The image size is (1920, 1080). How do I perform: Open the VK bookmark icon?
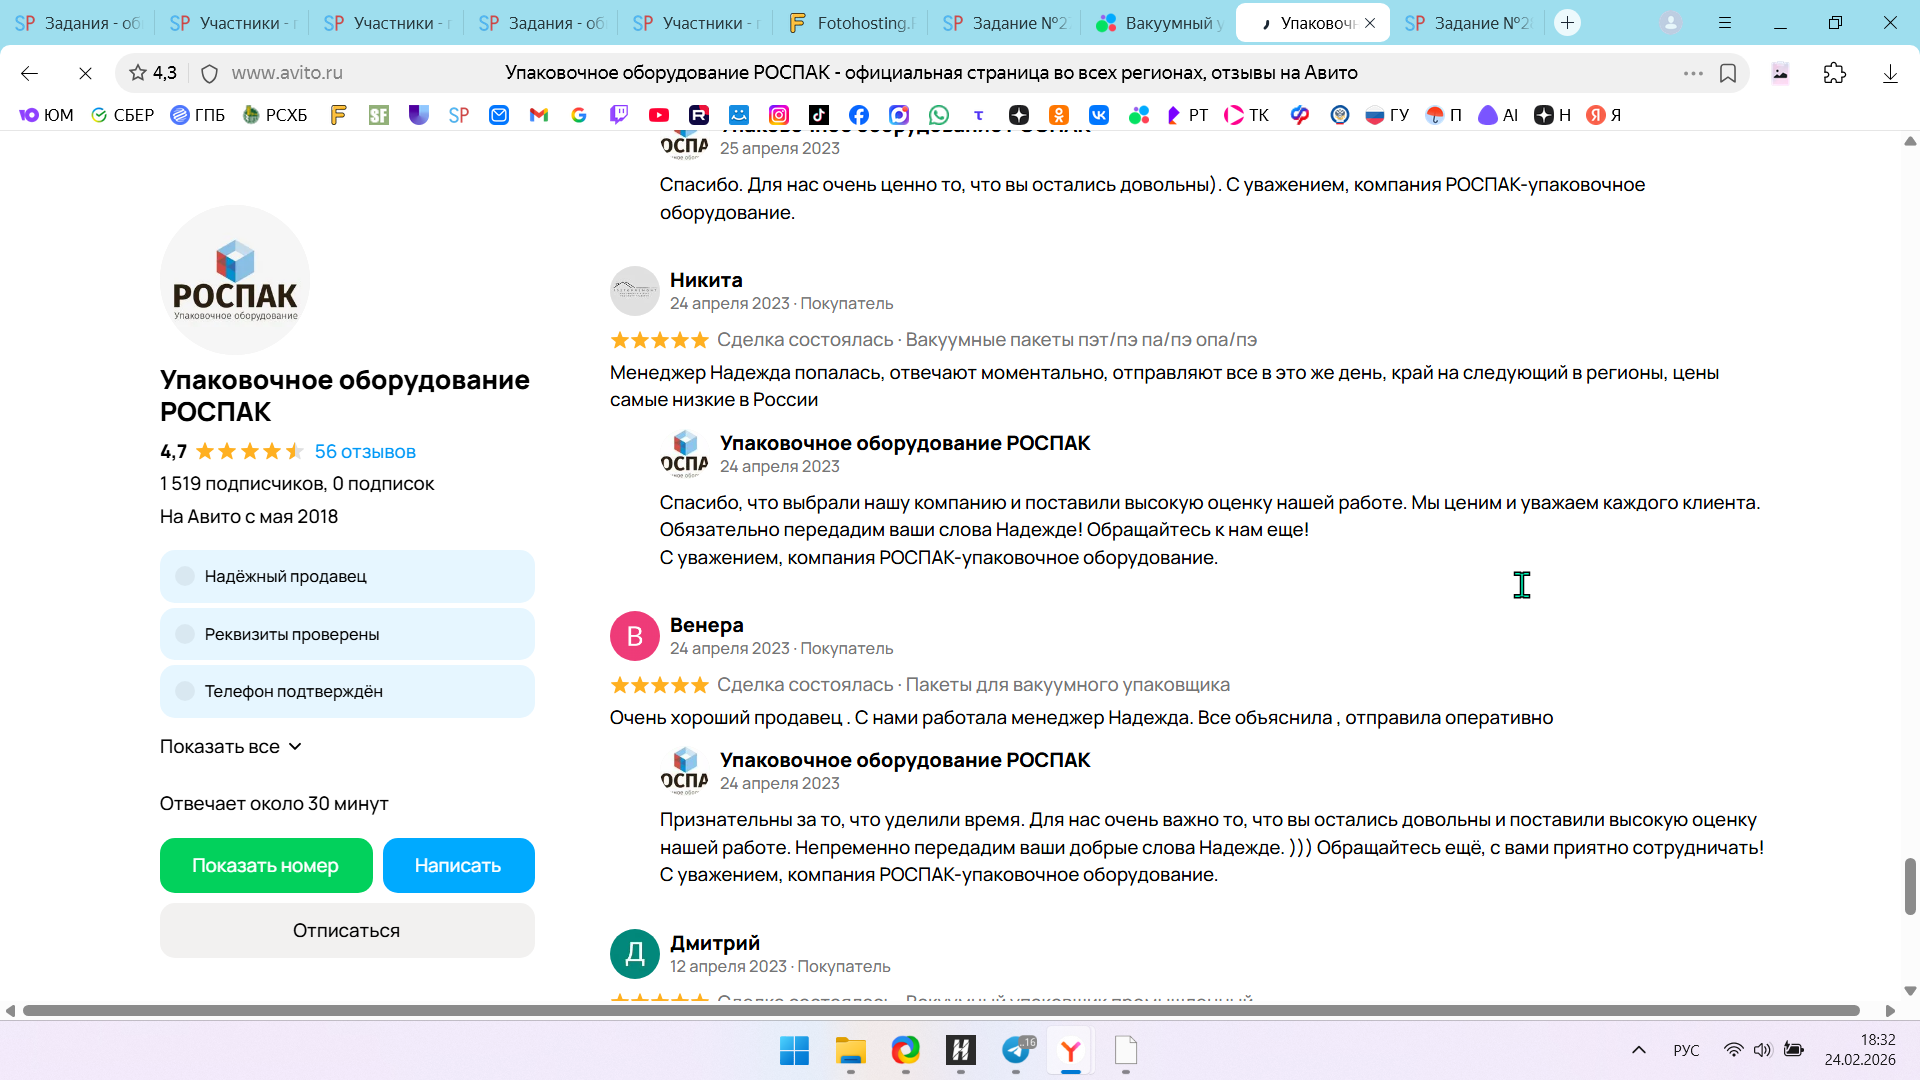click(x=1099, y=115)
